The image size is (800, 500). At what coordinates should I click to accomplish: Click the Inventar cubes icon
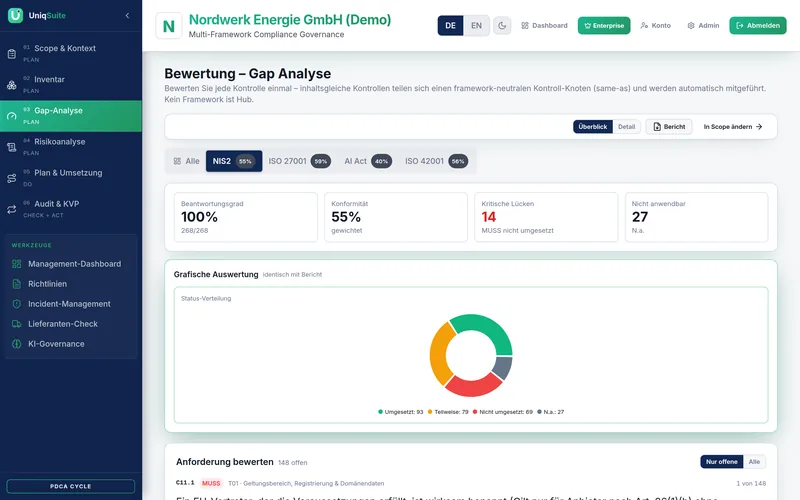12,85
